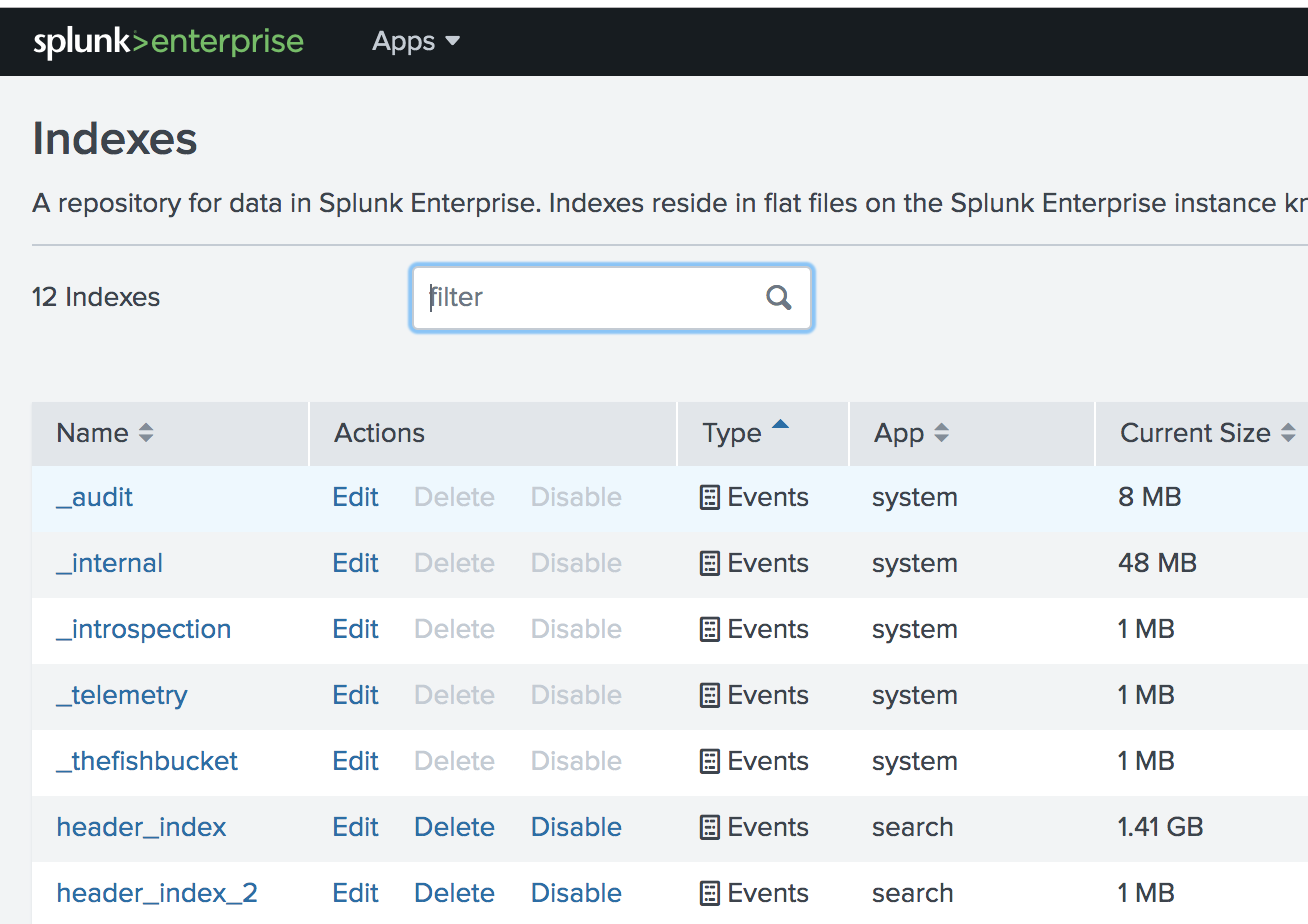
Task: Edit the header_index_2 index
Action: tap(355, 893)
